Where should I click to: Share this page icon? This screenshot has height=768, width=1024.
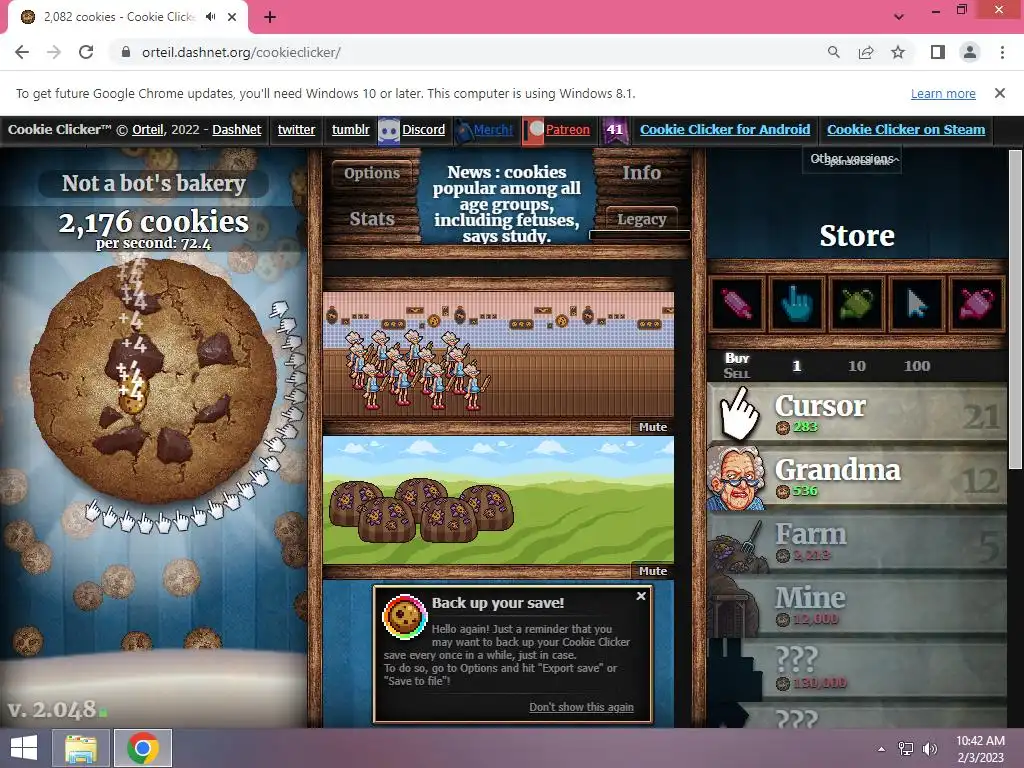coord(866,52)
